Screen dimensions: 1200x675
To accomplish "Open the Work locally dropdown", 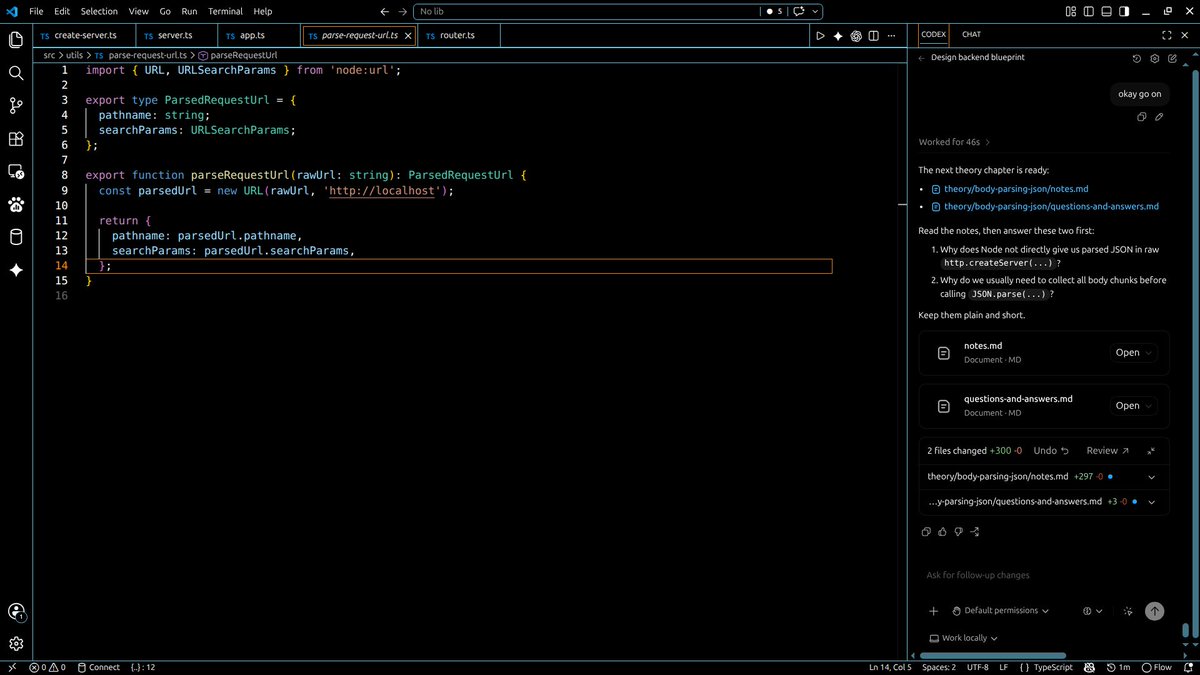I will 963,638.
